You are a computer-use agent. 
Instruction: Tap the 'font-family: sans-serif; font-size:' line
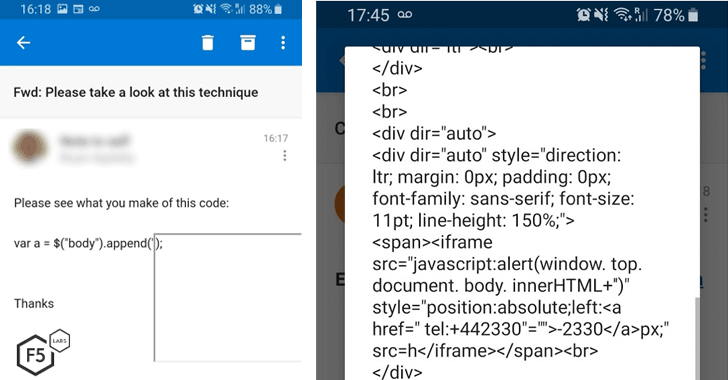pyautogui.click(x=503, y=199)
